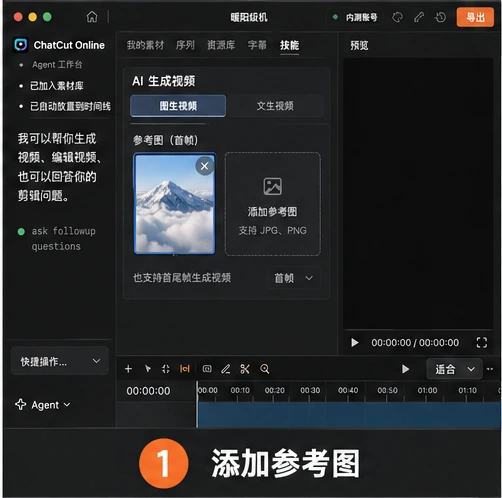Viewport: 502px width, 498px height.
Task: Click the 已加入素材库 status item
Action: click(57, 86)
